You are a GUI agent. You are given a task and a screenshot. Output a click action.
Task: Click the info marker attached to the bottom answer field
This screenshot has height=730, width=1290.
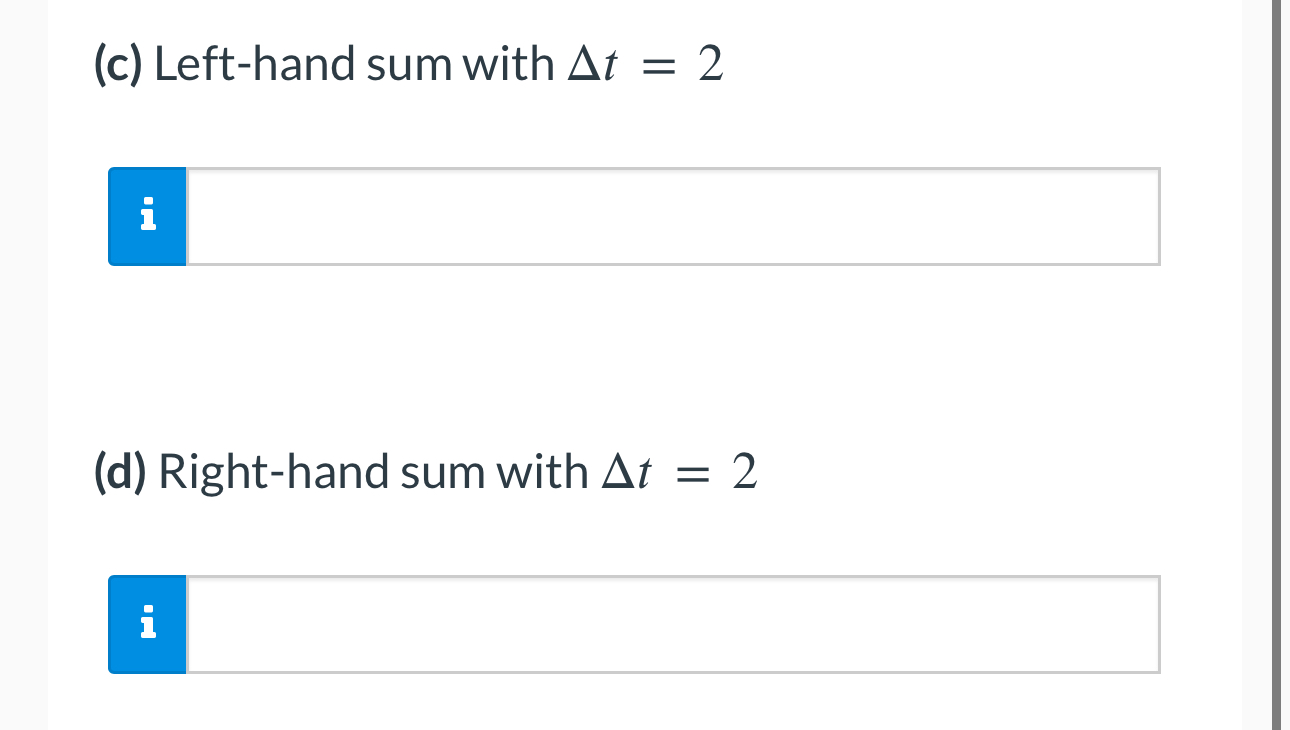click(x=147, y=624)
